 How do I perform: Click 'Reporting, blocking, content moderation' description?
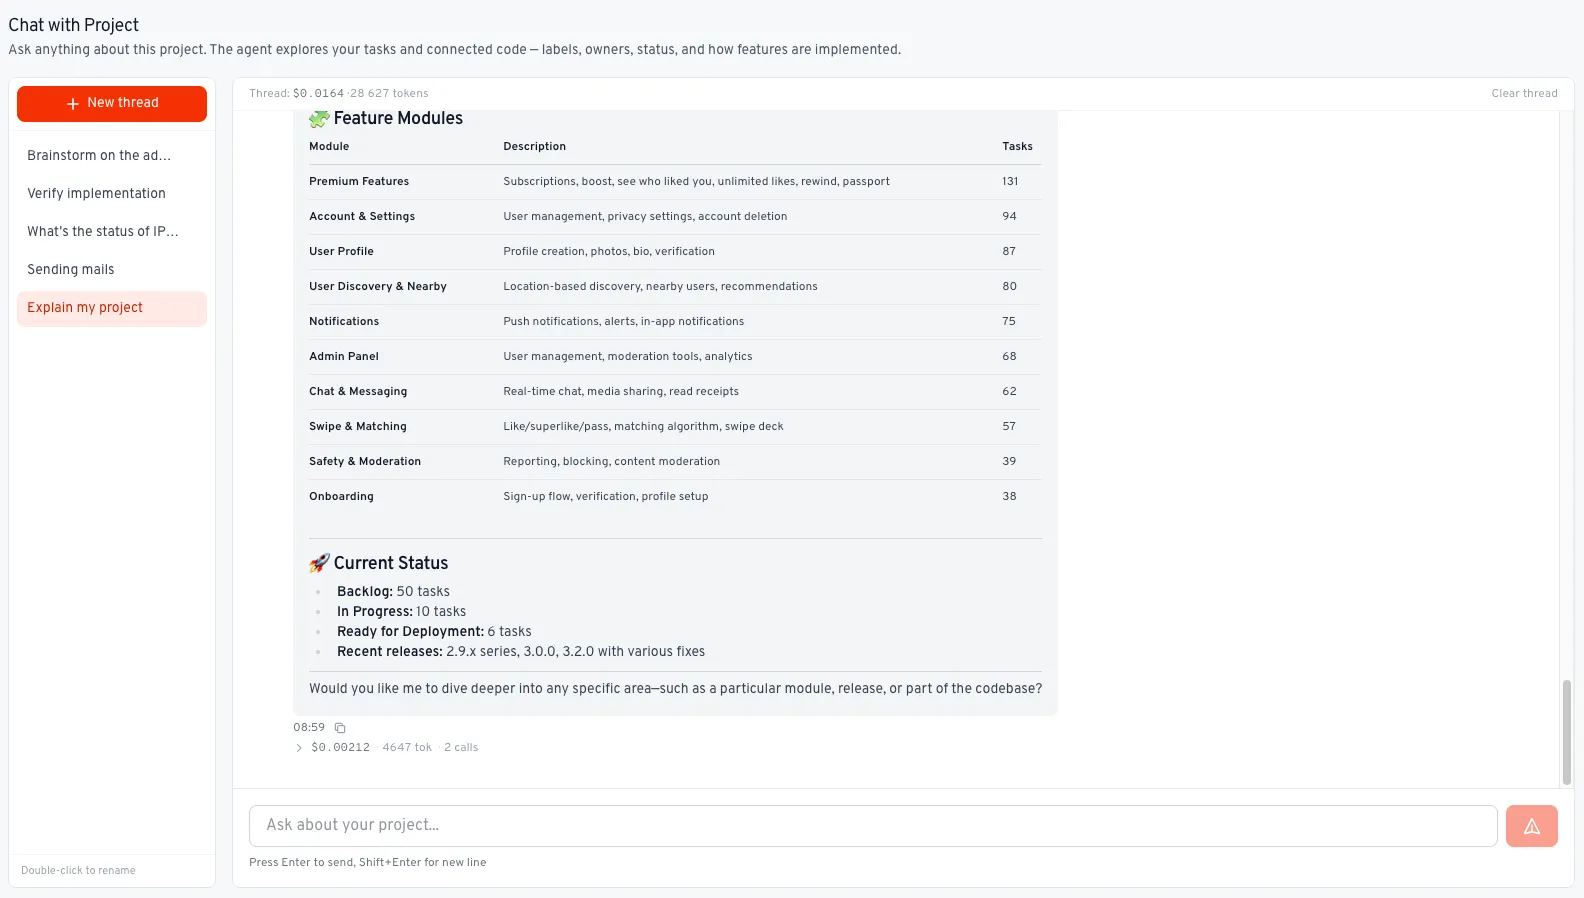coord(611,462)
